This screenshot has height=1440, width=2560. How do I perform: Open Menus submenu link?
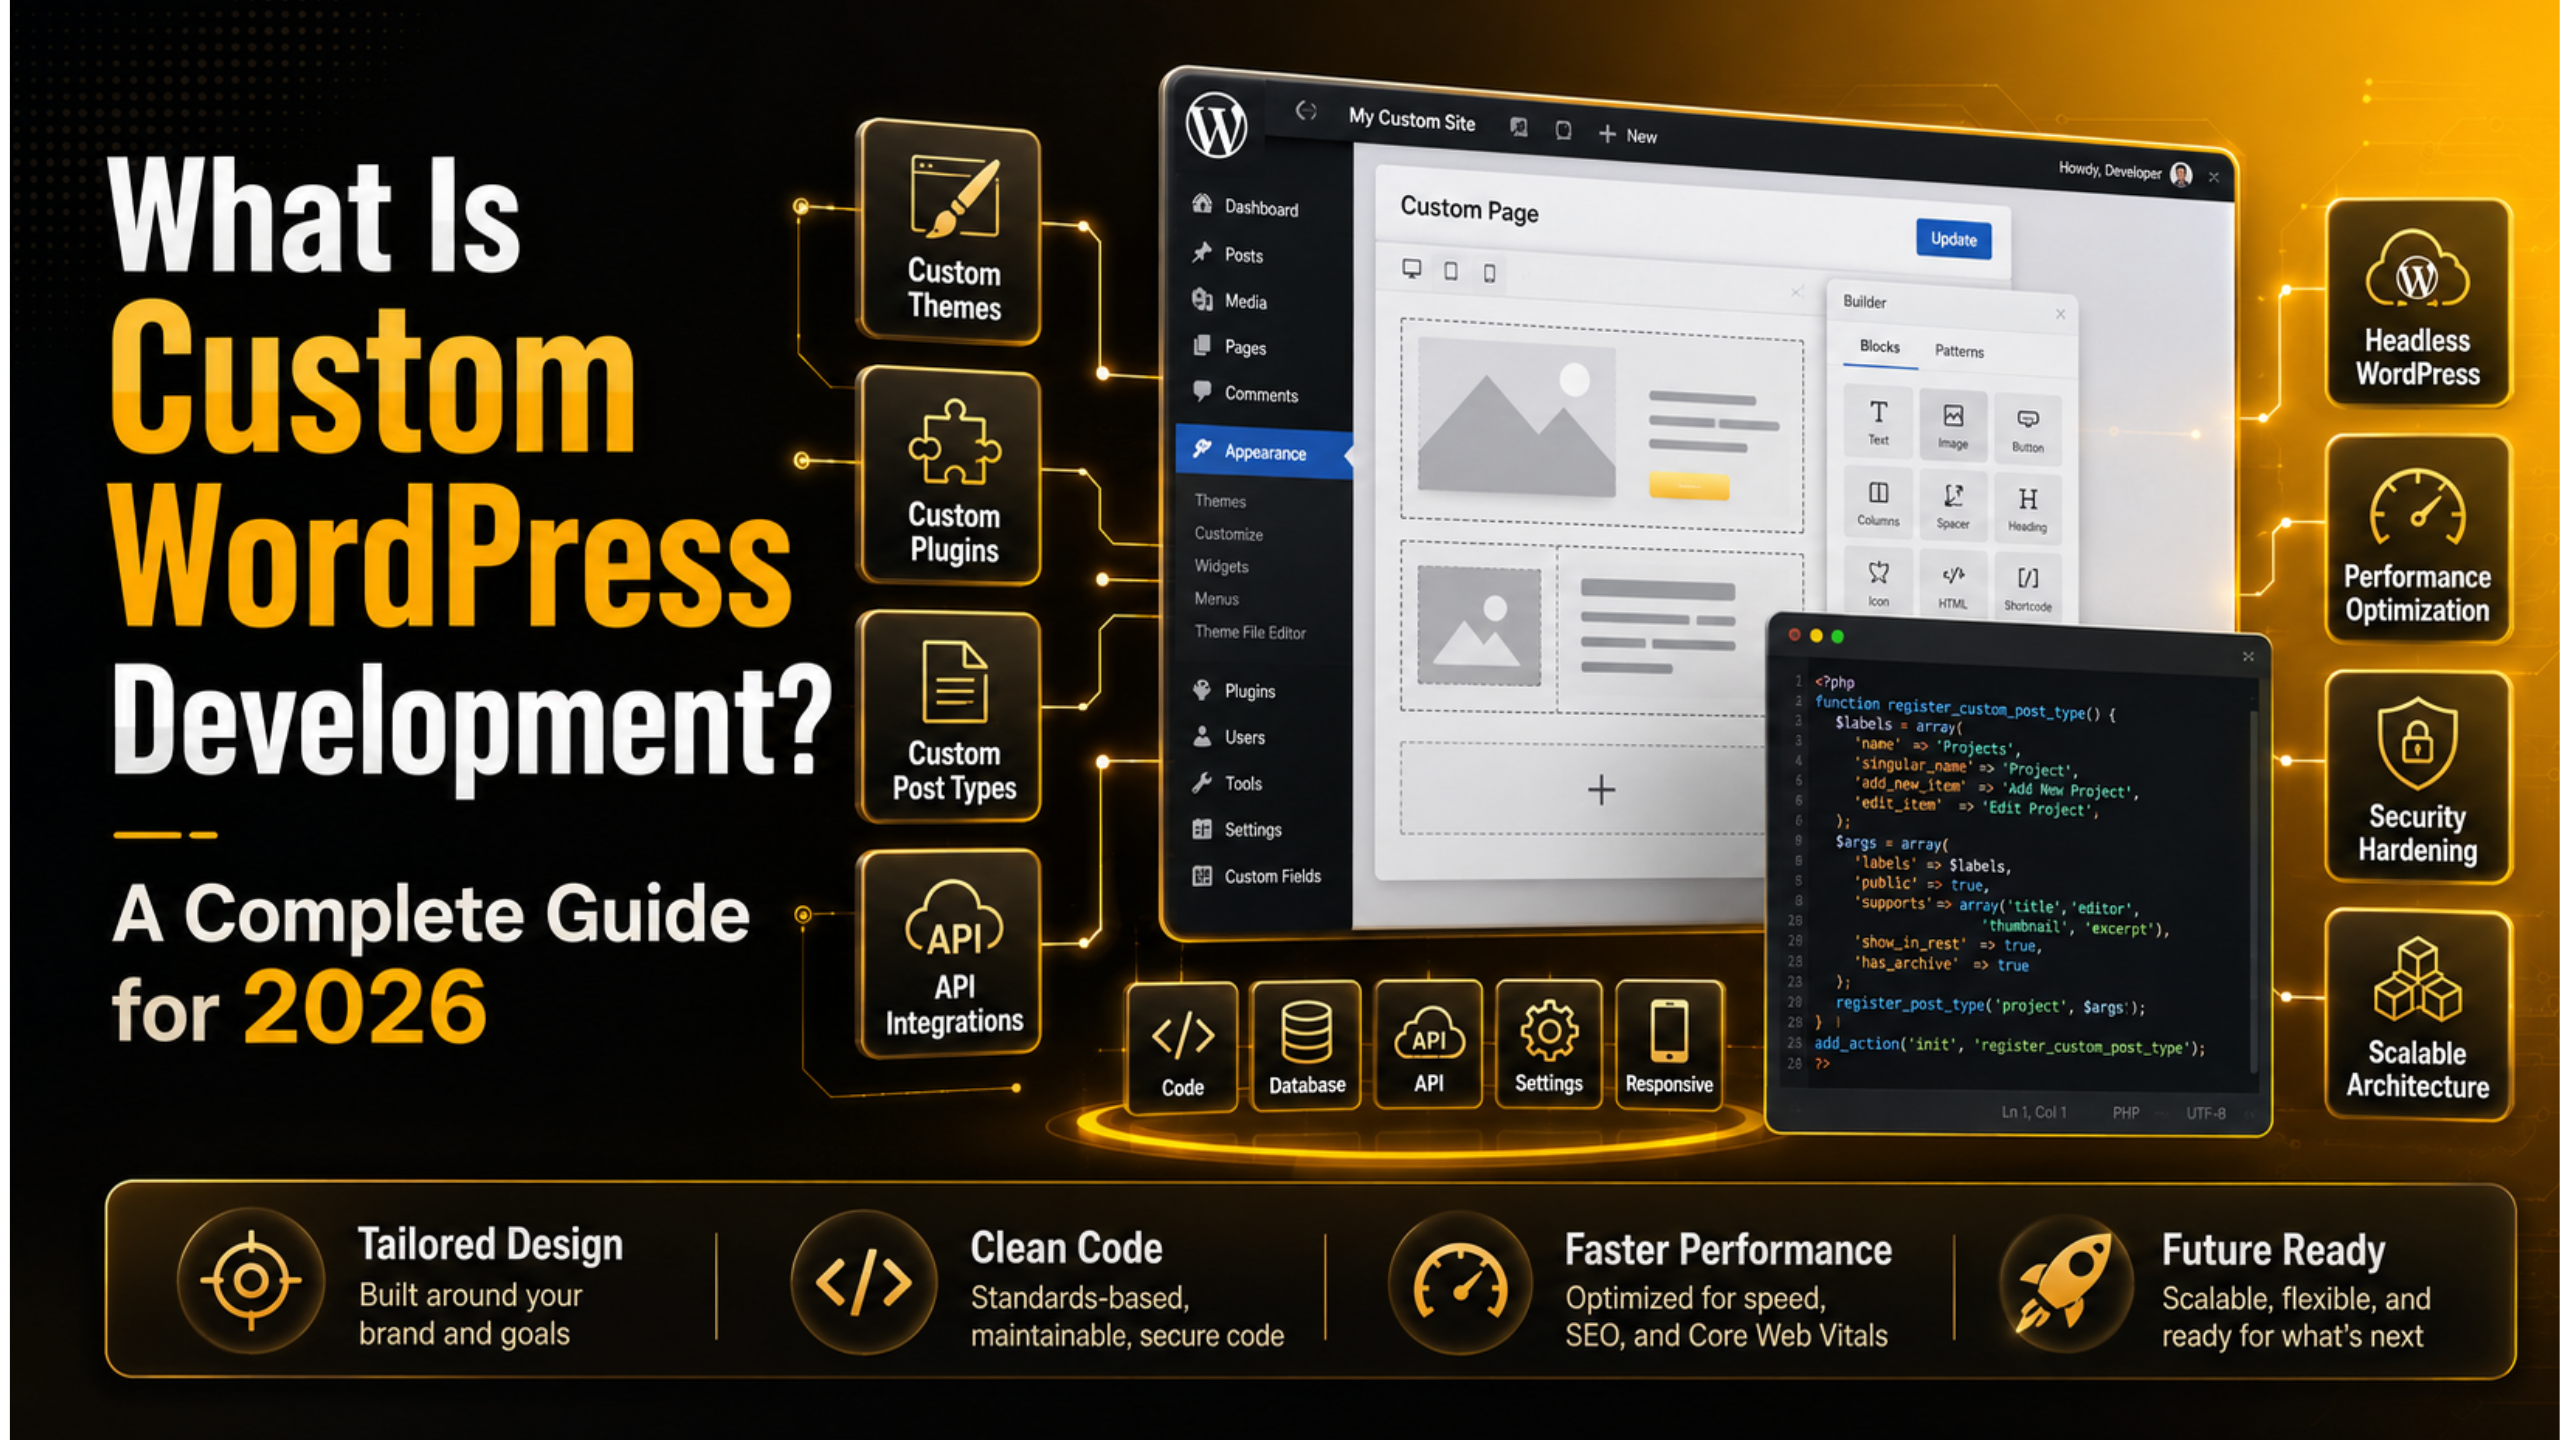coord(1216,598)
